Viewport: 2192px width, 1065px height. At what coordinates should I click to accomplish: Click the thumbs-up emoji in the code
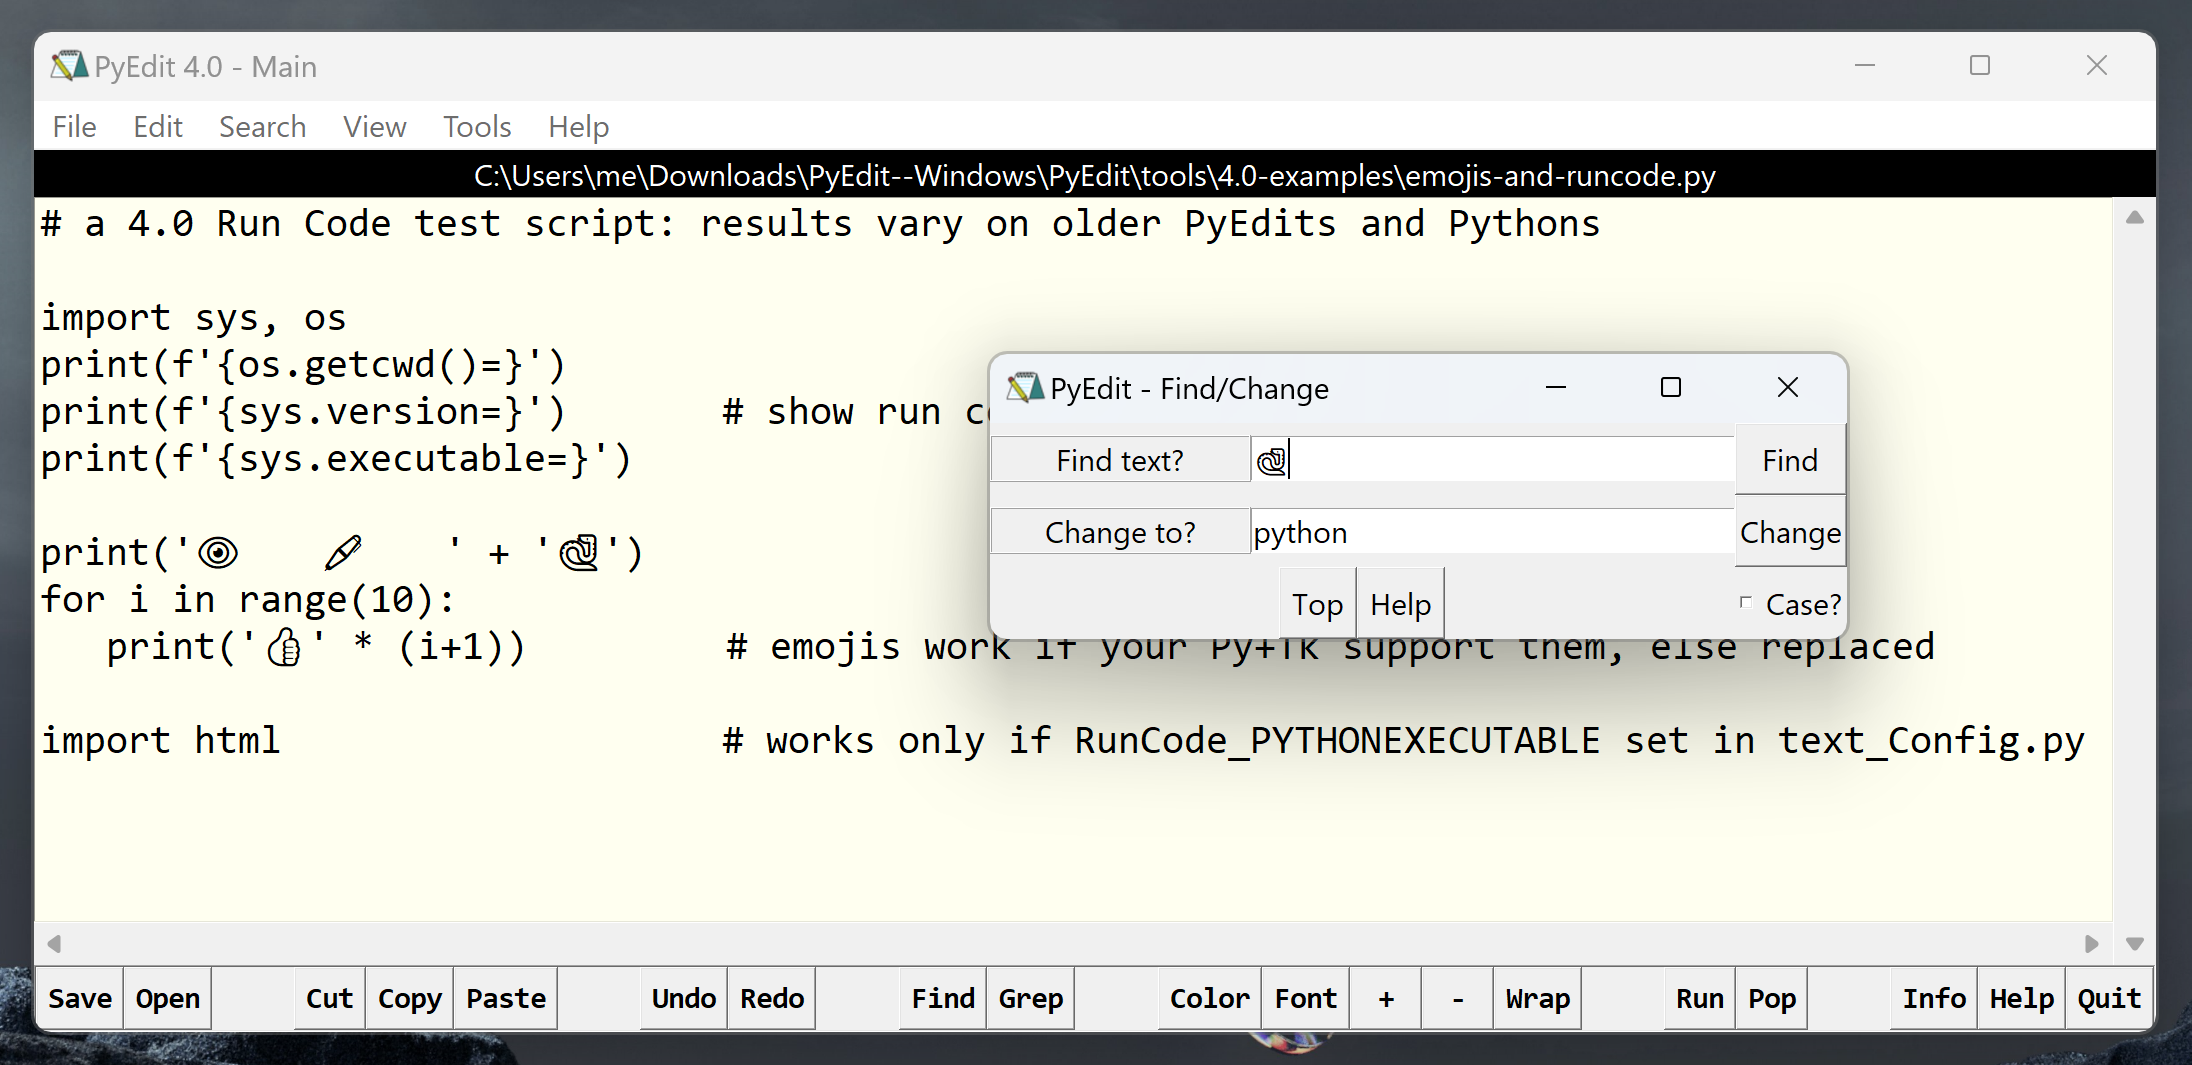point(284,647)
